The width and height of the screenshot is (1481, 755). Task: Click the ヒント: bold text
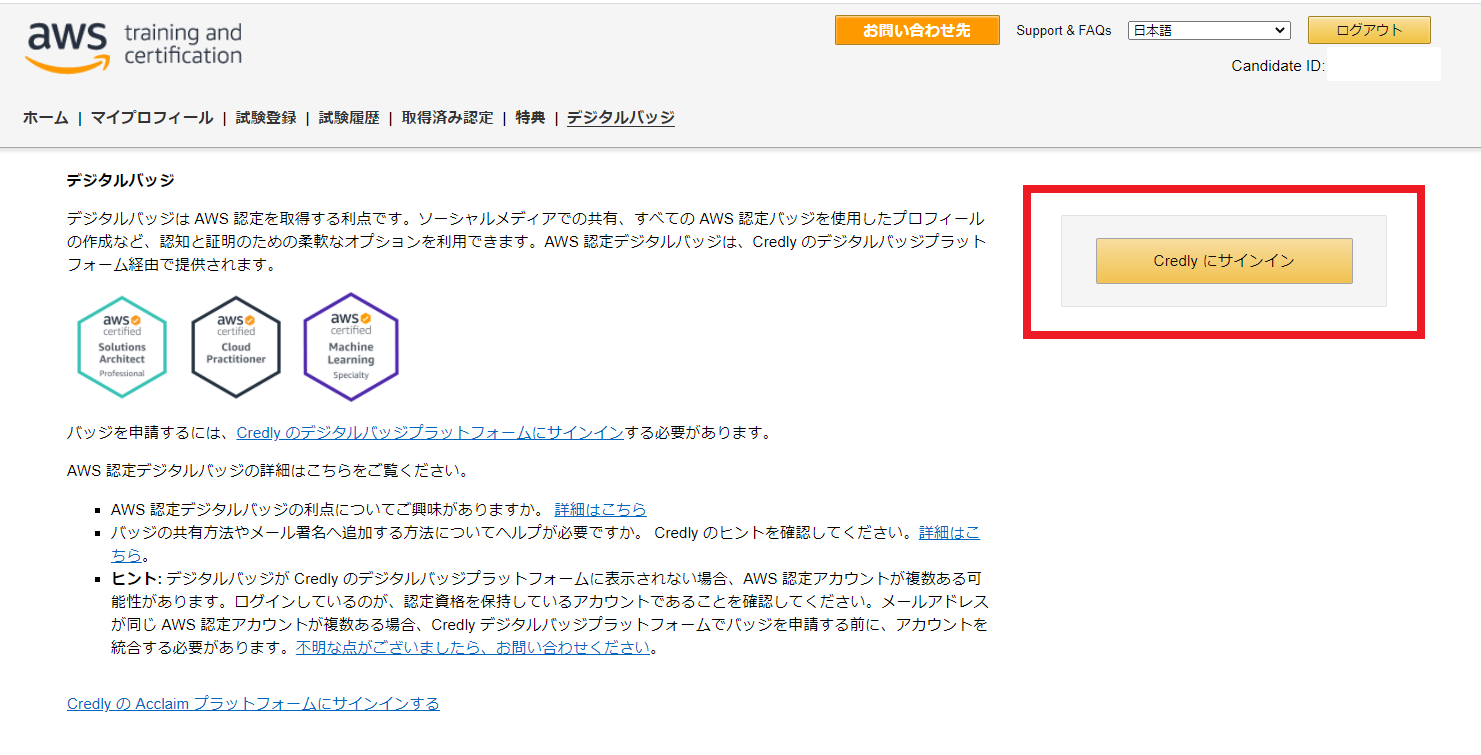point(136,579)
